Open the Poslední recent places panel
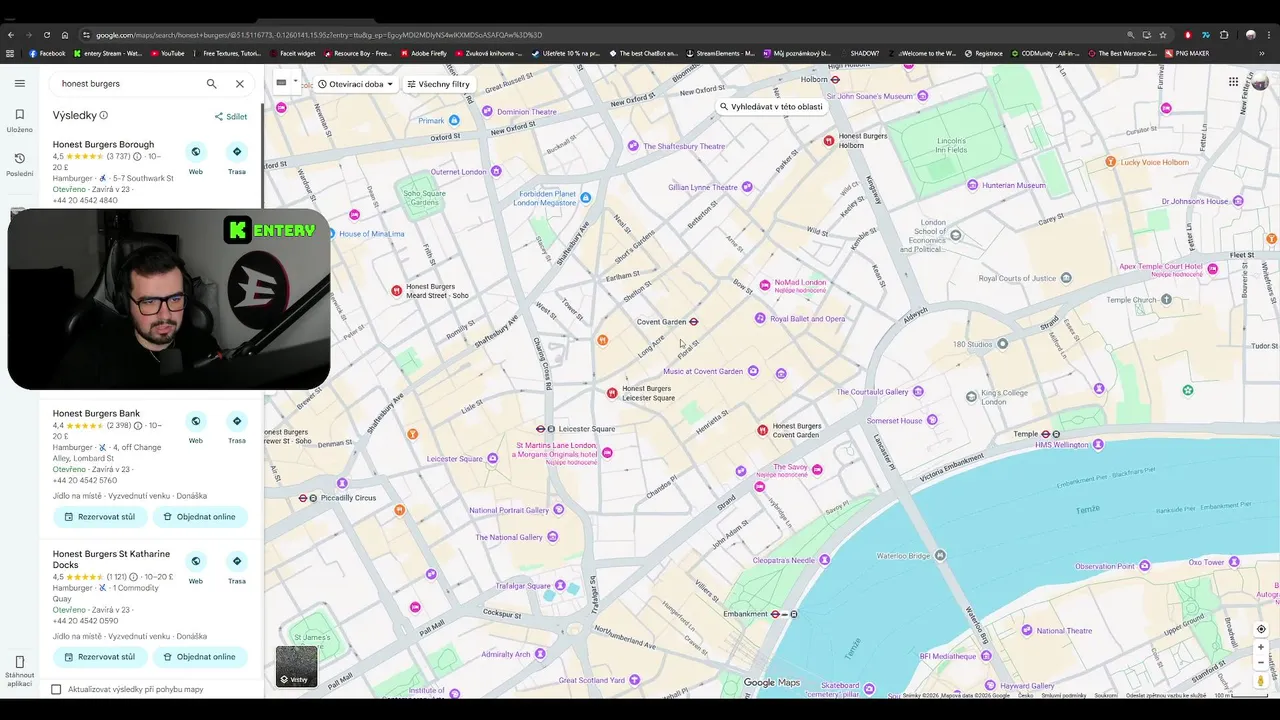 coord(19,164)
